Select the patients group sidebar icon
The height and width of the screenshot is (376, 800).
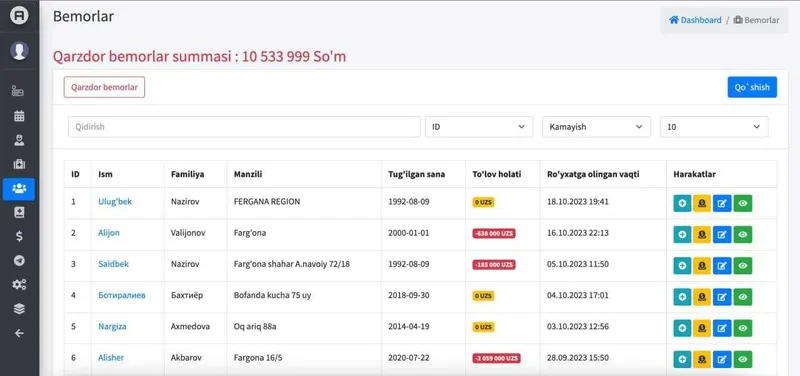tap(19, 189)
